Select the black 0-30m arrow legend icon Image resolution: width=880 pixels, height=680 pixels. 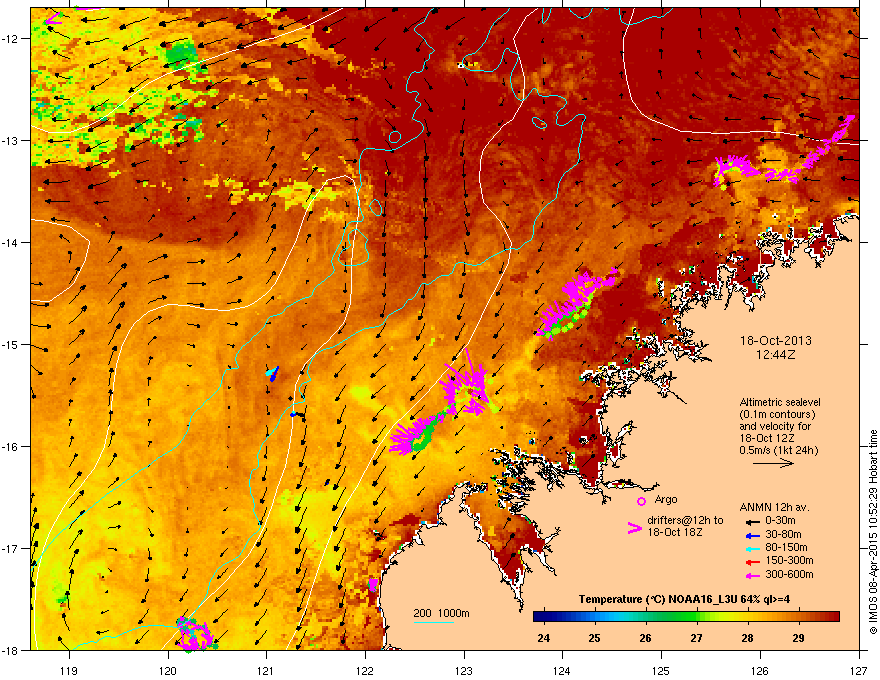pos(752,521)
